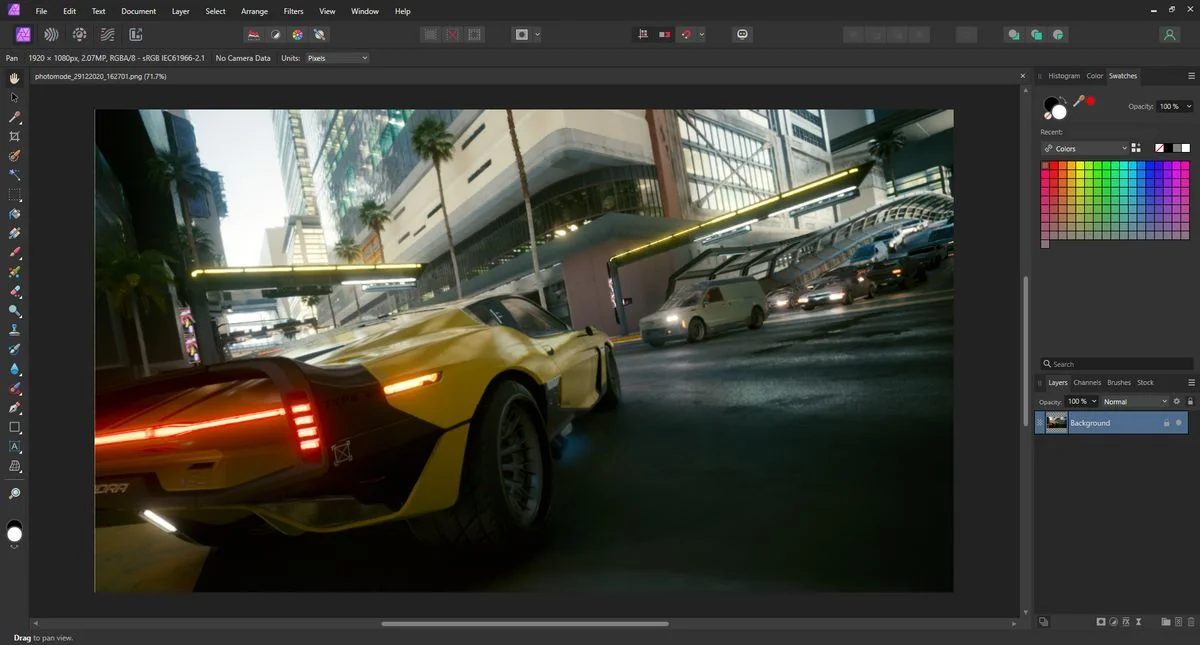Open the Layers opacity 100% dropdown

pos(1082,401)
